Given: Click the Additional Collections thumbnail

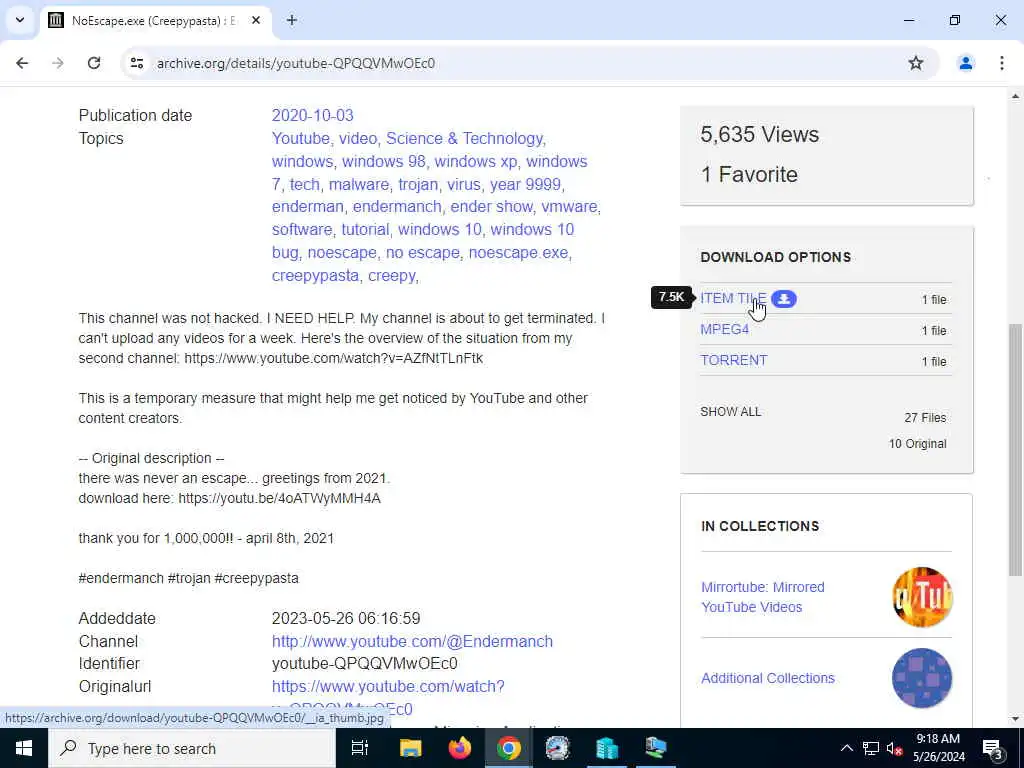Looking at the screenshot, I should (922, 678).
